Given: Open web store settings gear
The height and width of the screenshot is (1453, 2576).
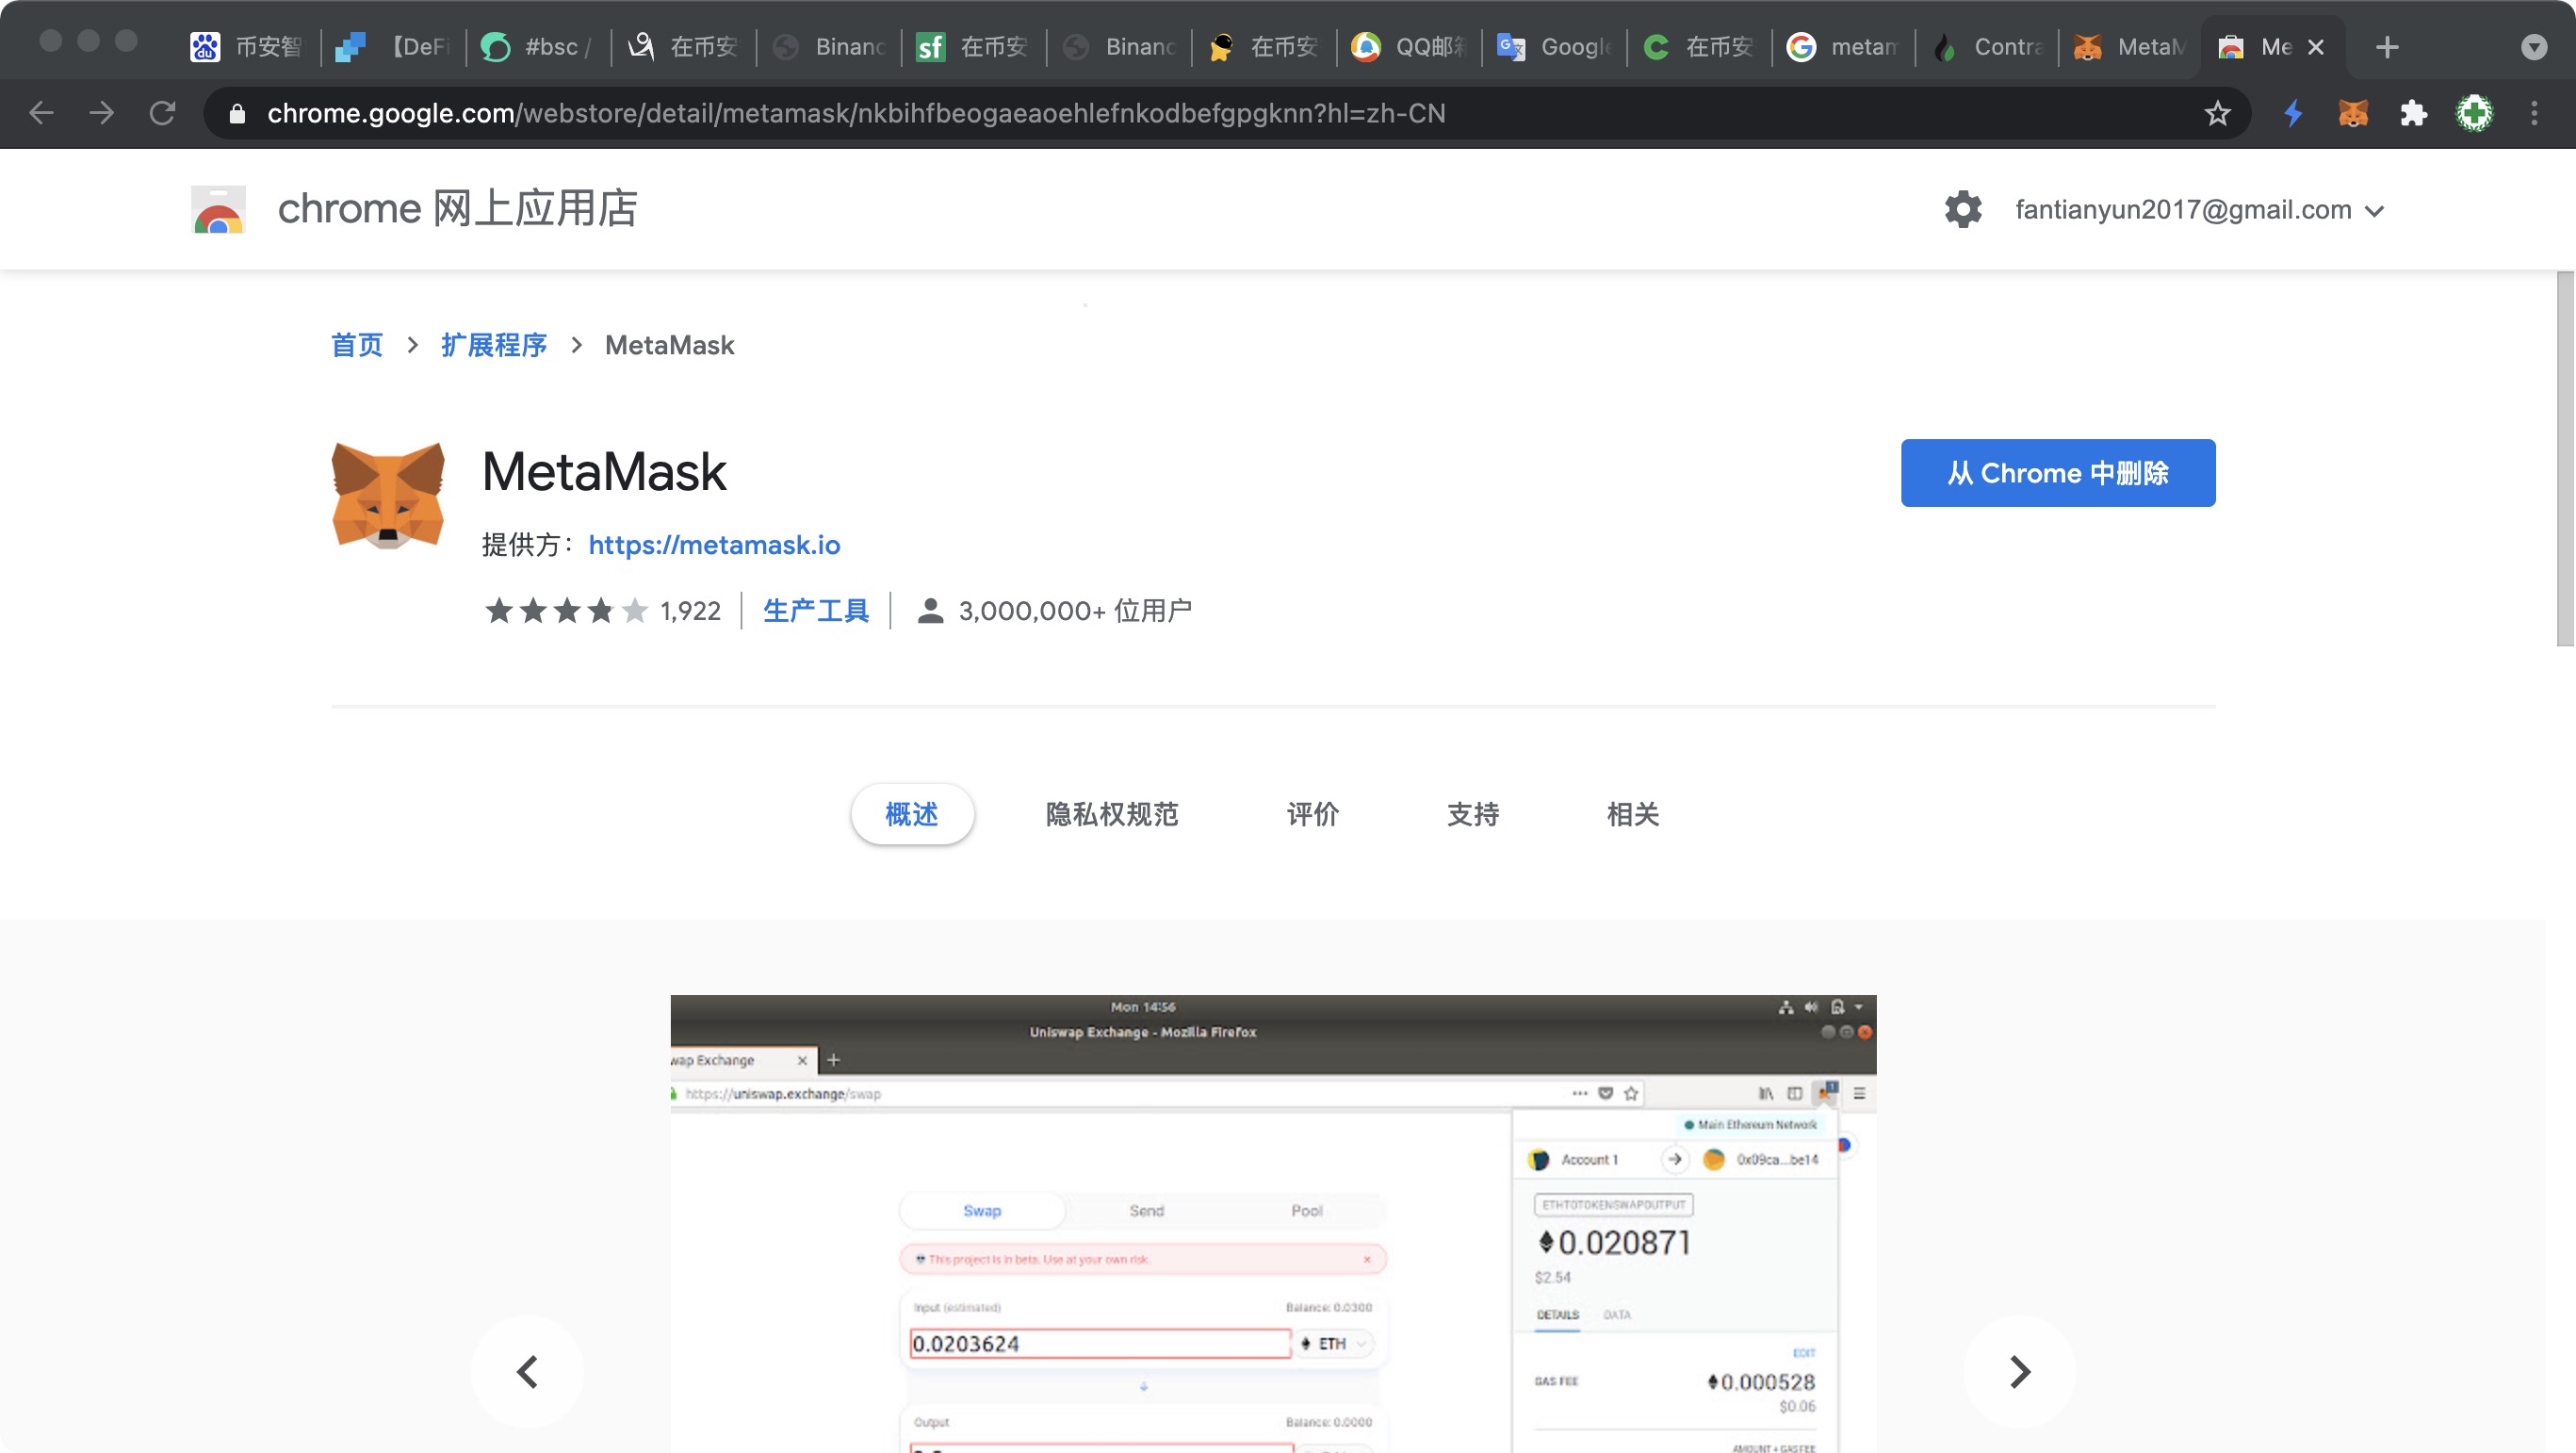Looking at the screenshot, I should (1963, 209).
